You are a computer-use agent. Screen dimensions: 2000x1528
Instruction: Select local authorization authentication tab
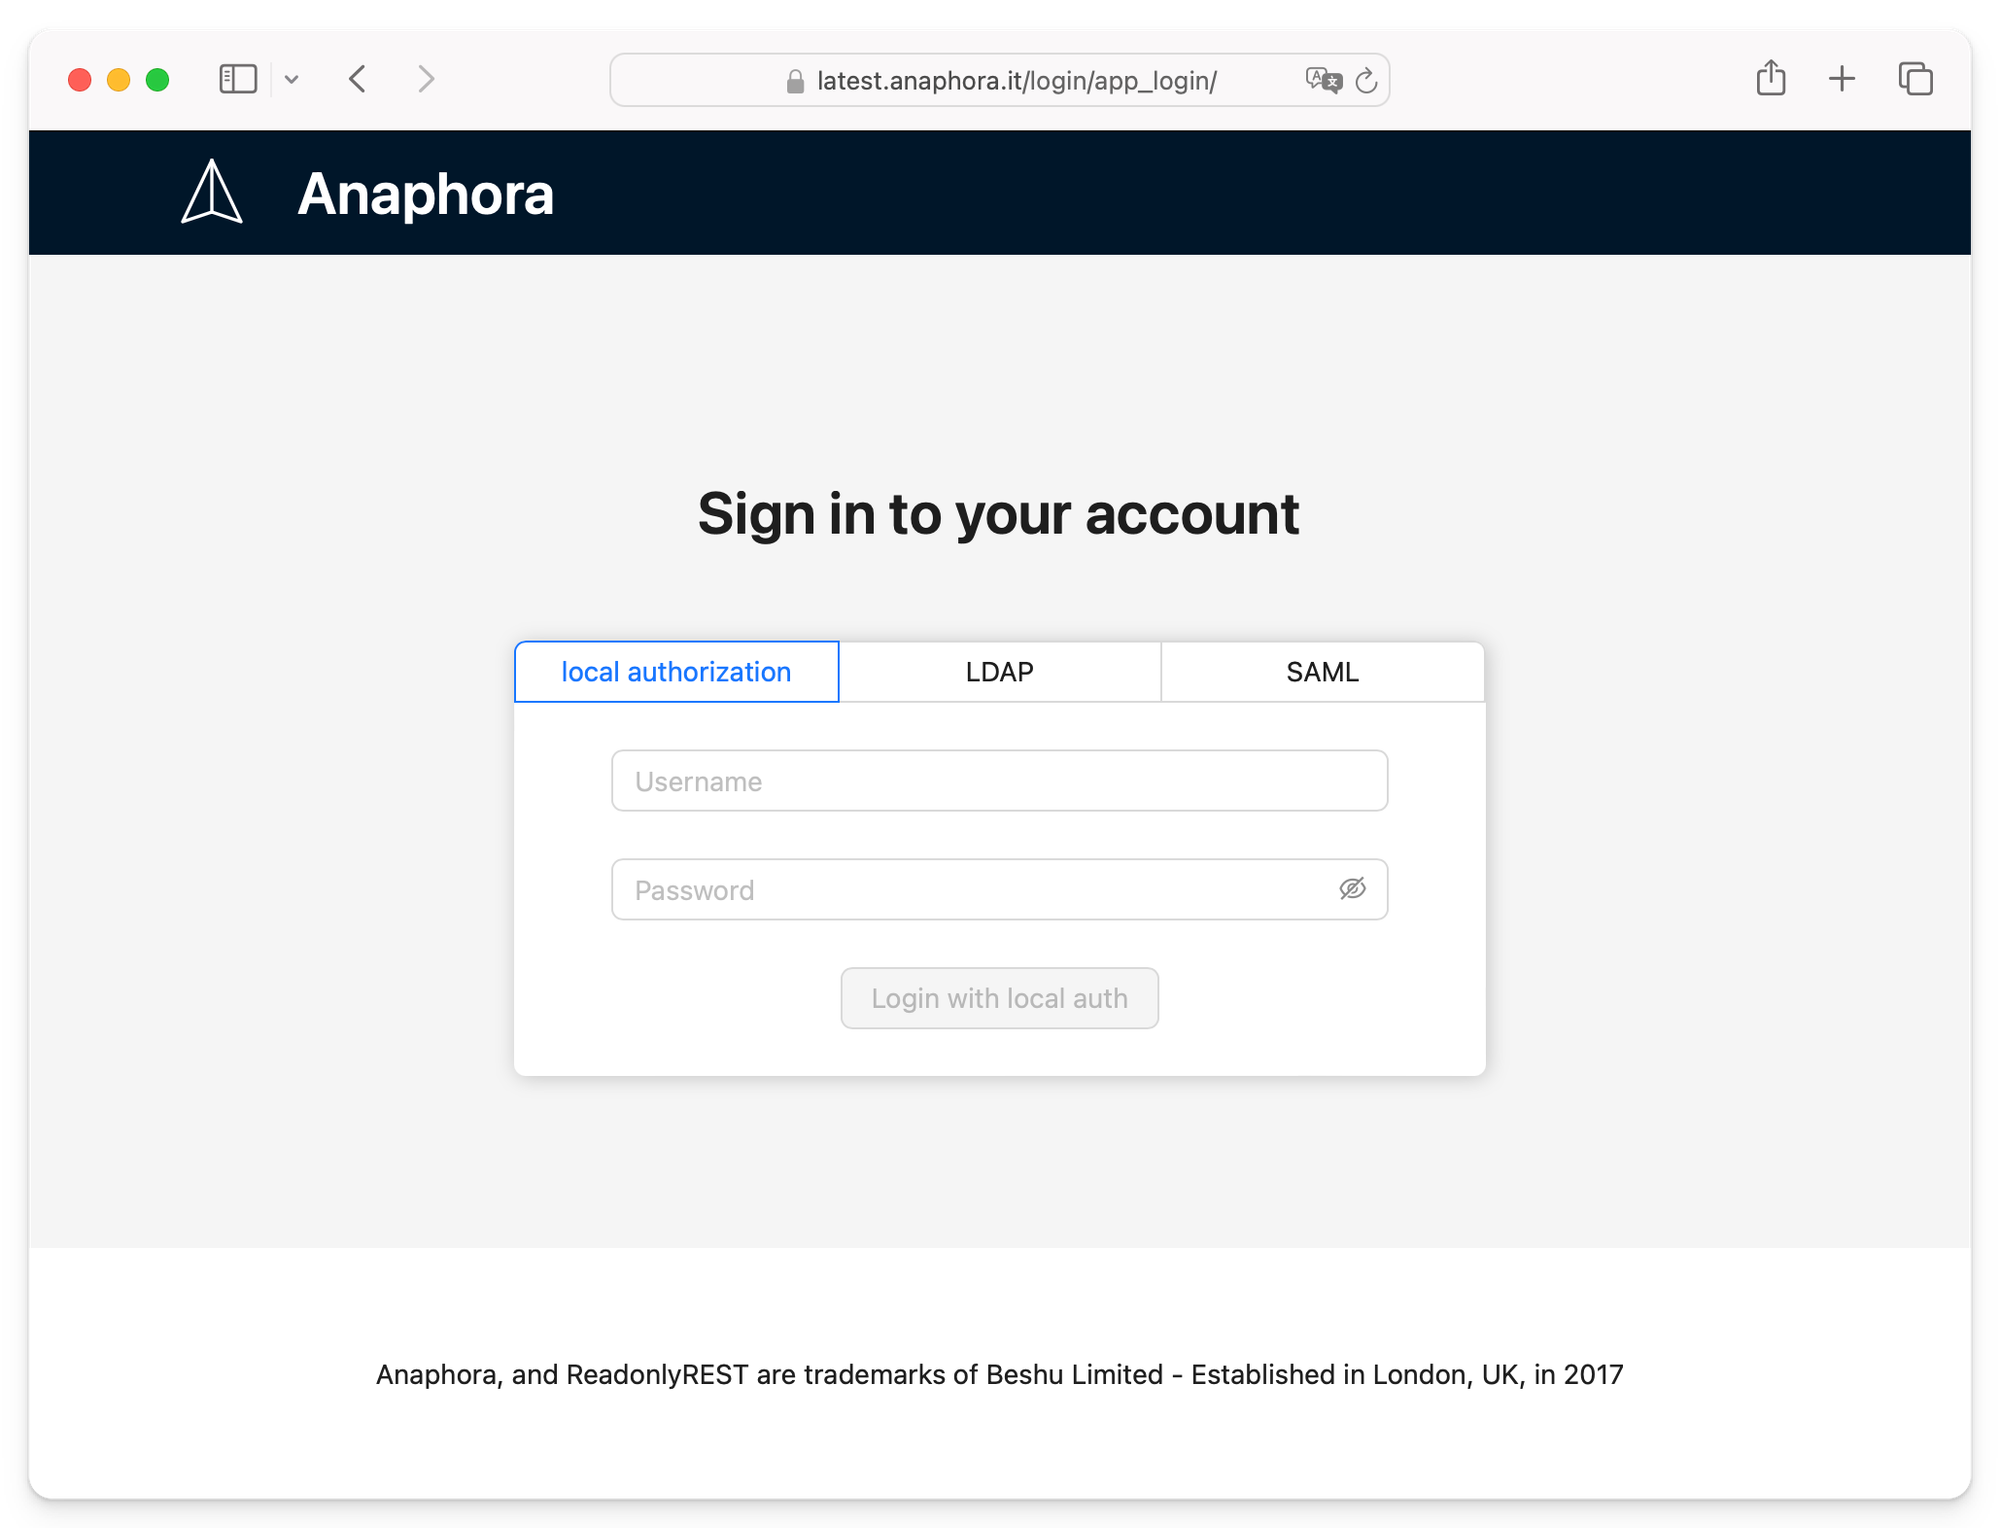pyautogui.click(x=676, y=671)
